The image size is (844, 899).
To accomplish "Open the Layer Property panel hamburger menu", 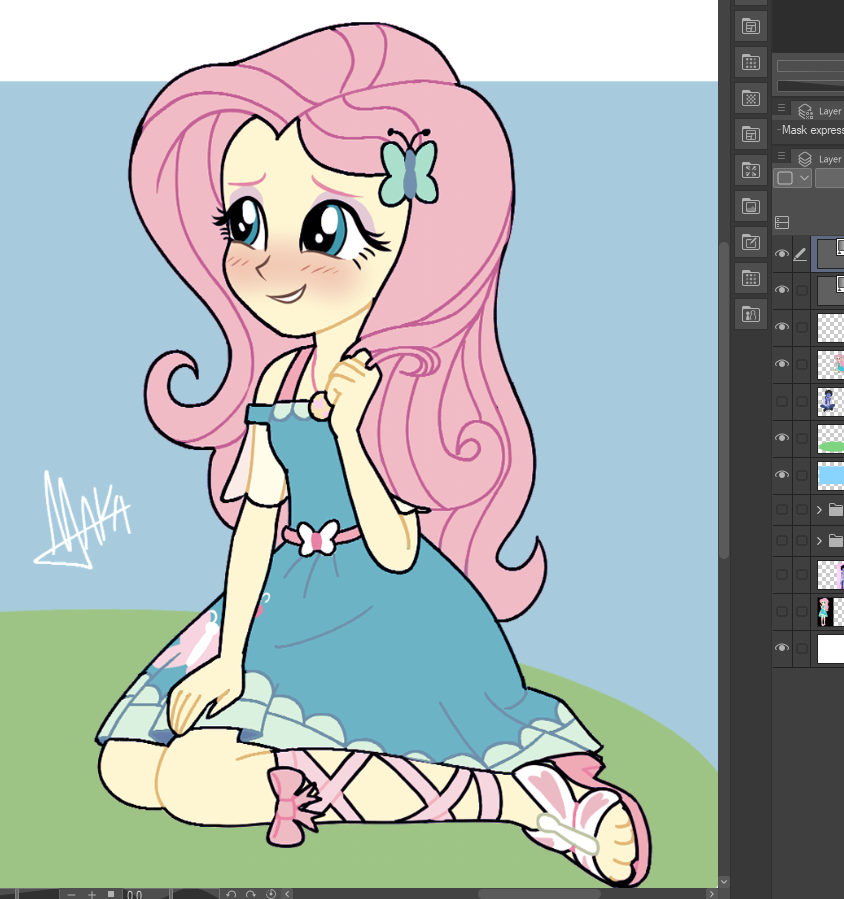I will click(782, 108).
